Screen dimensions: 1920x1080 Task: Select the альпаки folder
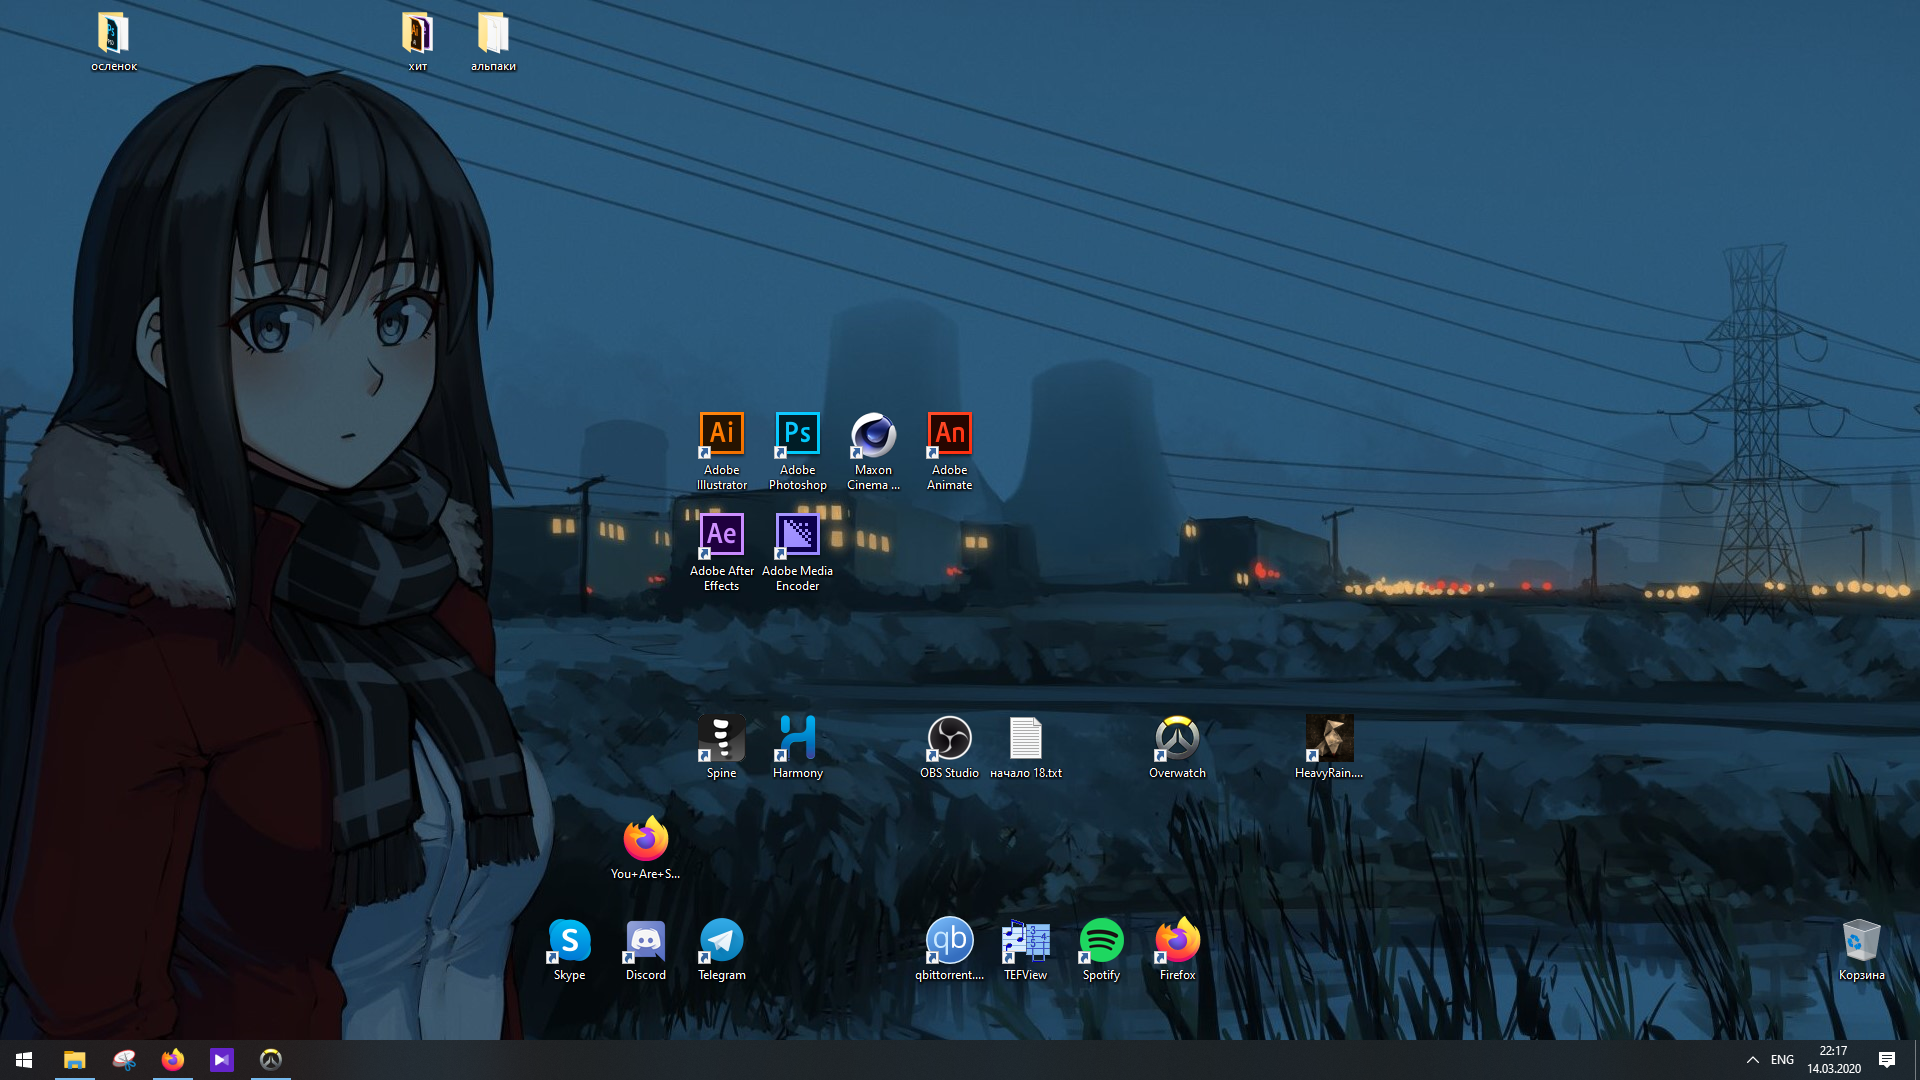coord(493,42)
